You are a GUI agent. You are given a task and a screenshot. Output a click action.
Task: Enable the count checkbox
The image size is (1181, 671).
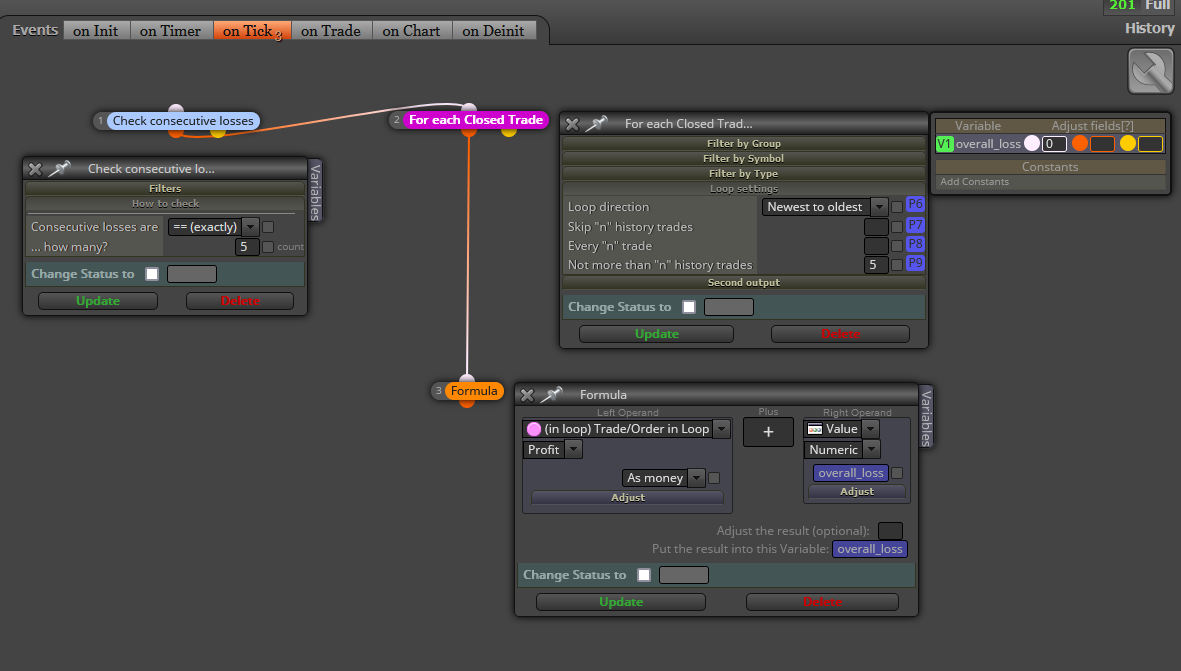pos(268,246)
